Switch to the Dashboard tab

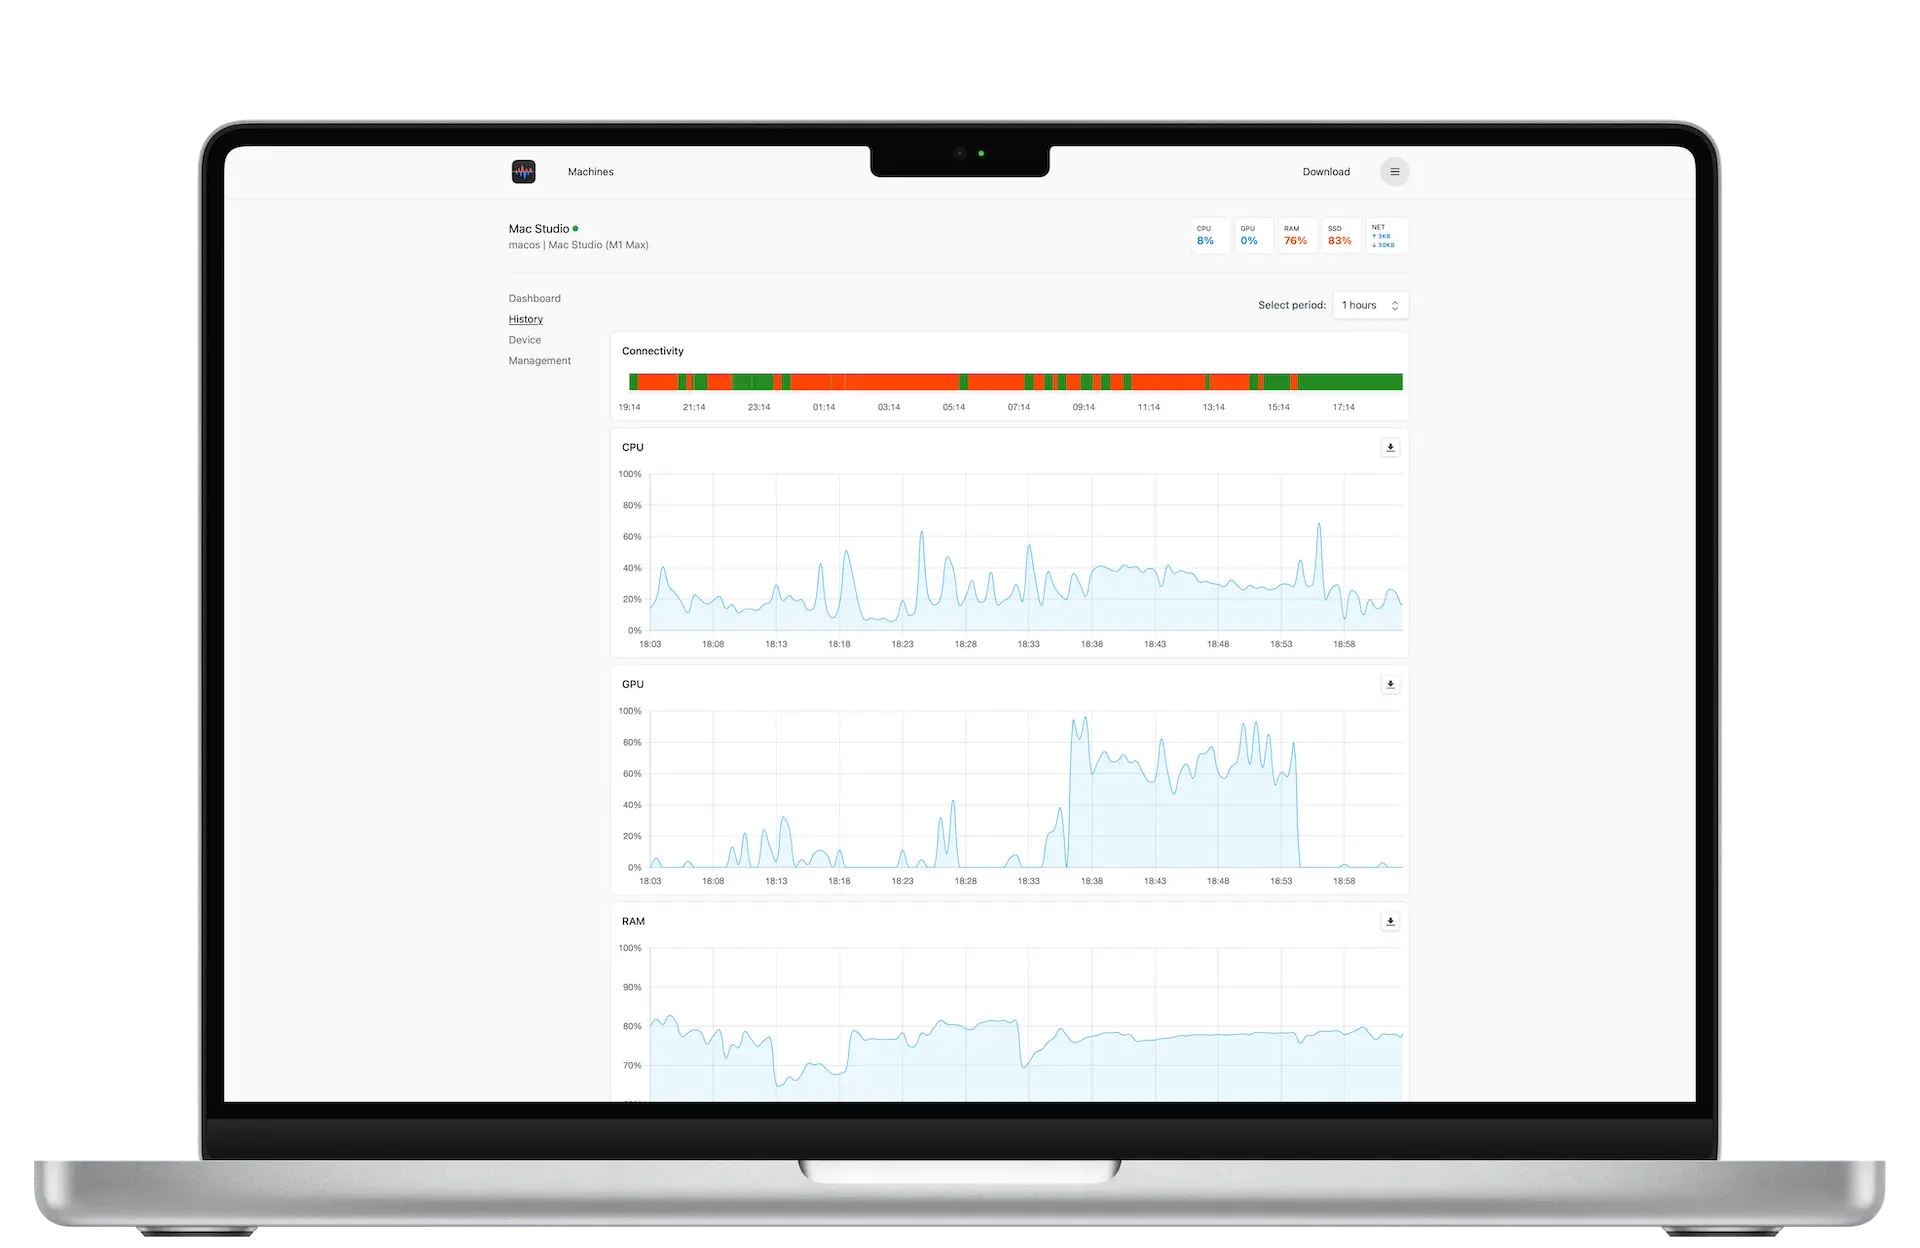pyautogui.click(x=534, y=298)
